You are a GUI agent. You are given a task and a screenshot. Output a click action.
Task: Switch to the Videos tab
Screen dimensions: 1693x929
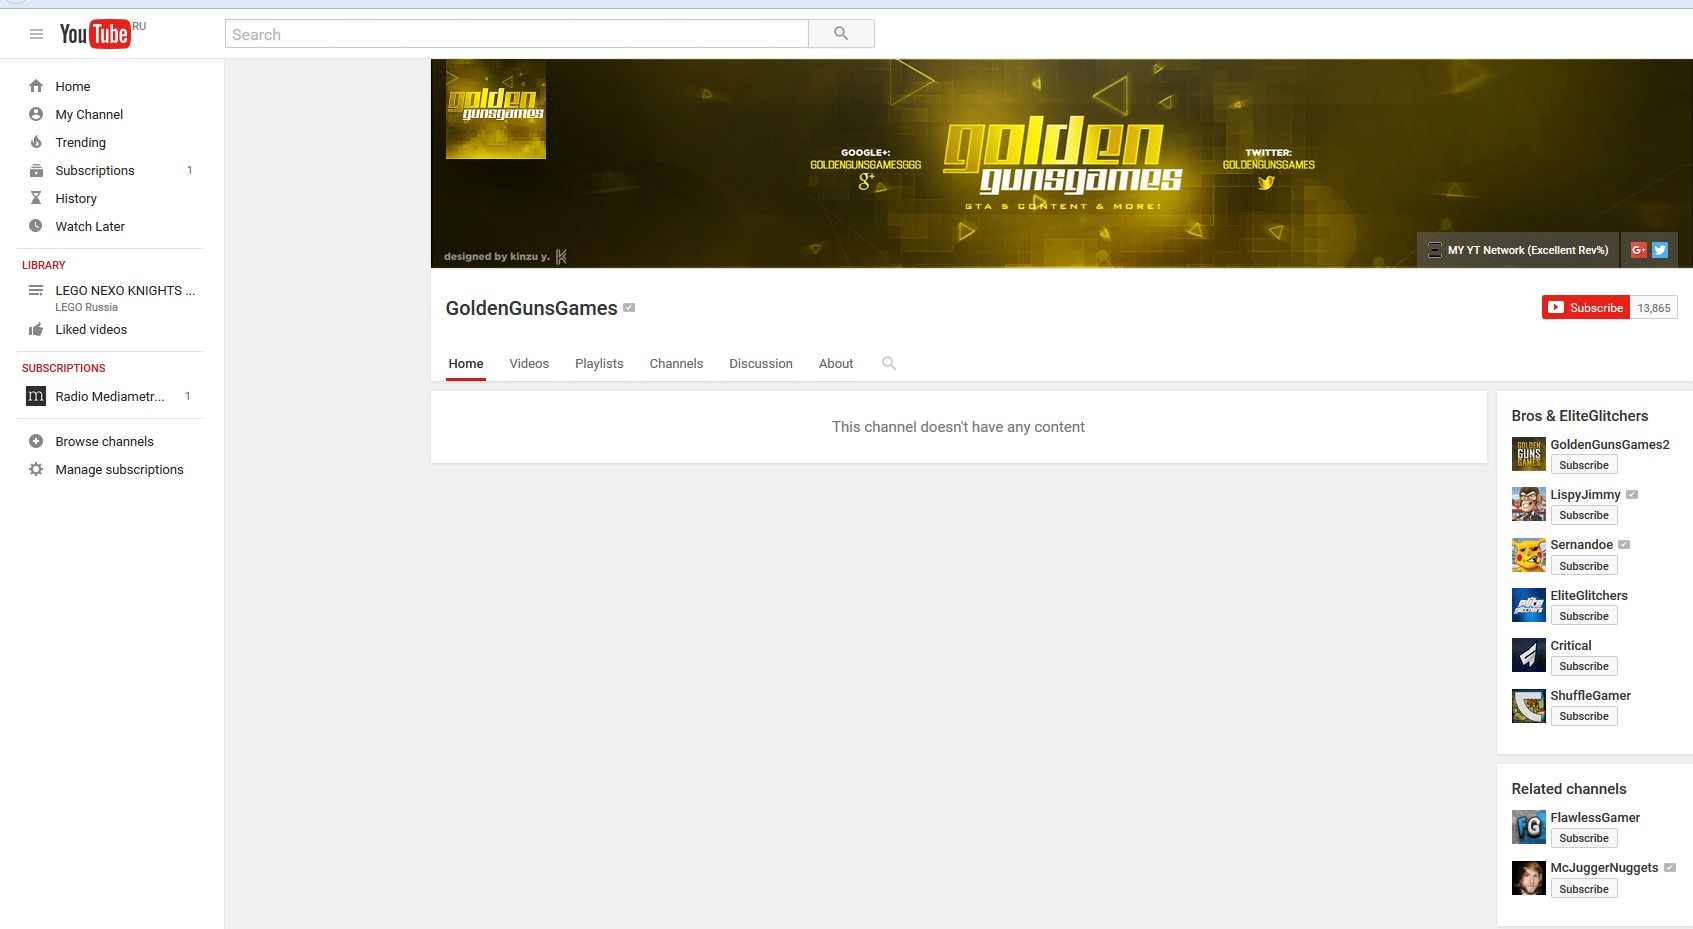point(529,364)
